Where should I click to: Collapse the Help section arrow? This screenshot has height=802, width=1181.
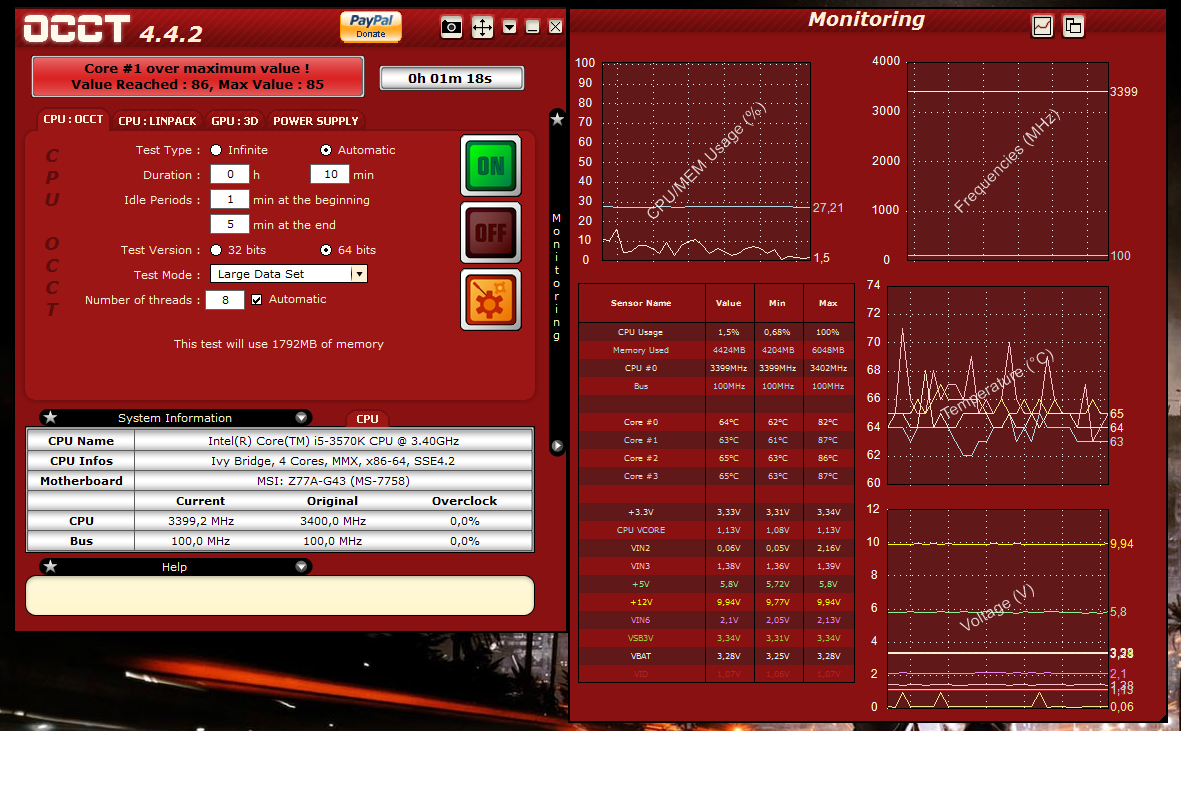[x=301, y=566]
